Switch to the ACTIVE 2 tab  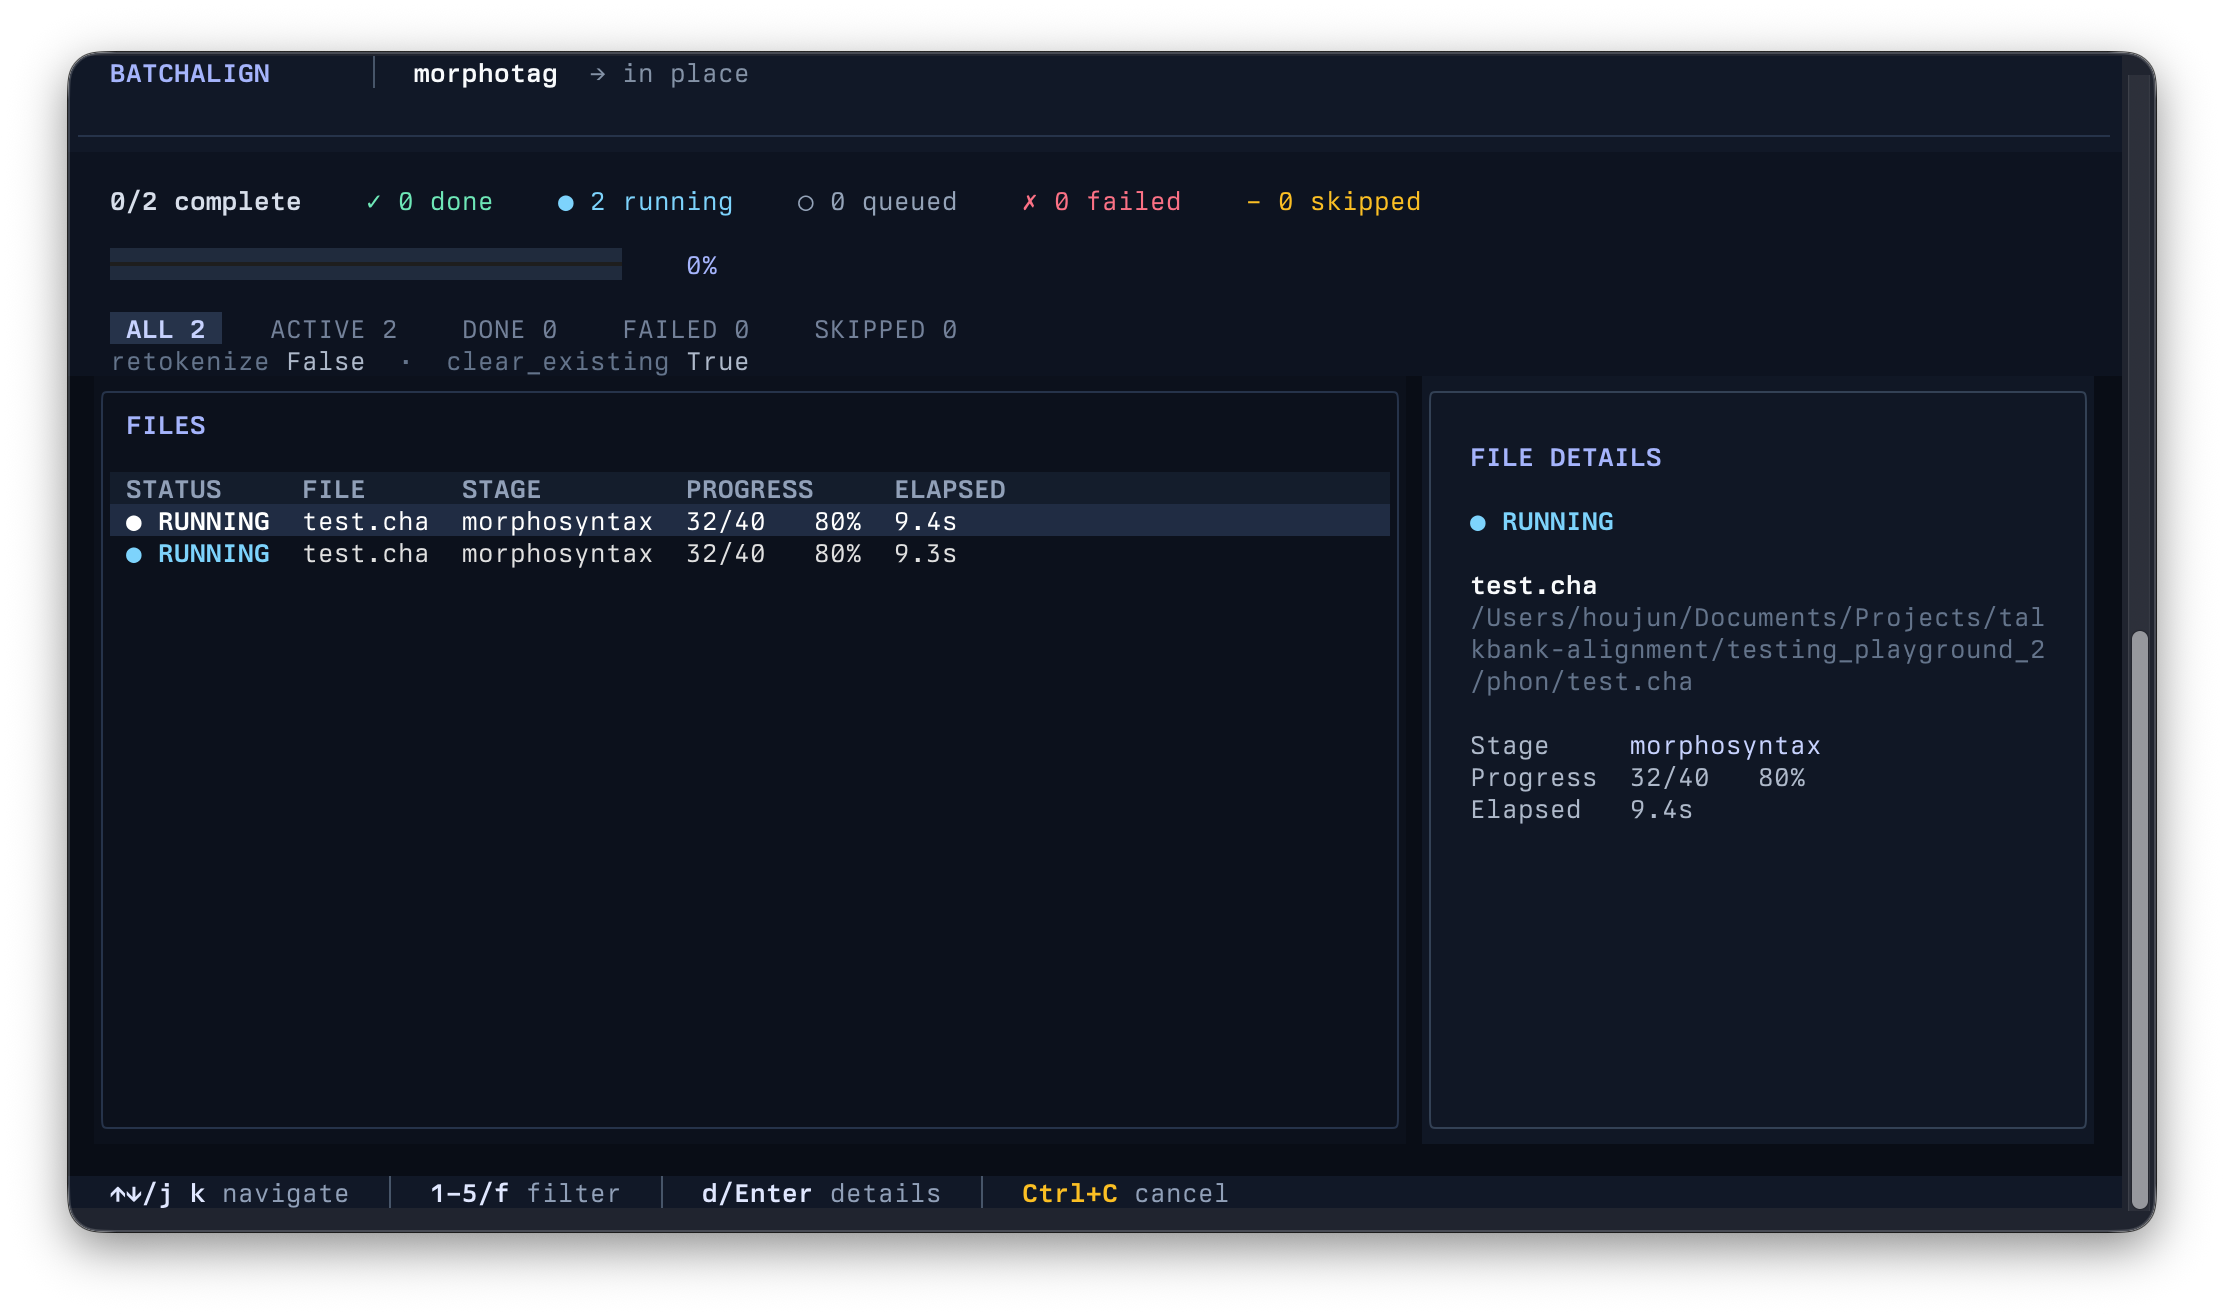333,329
